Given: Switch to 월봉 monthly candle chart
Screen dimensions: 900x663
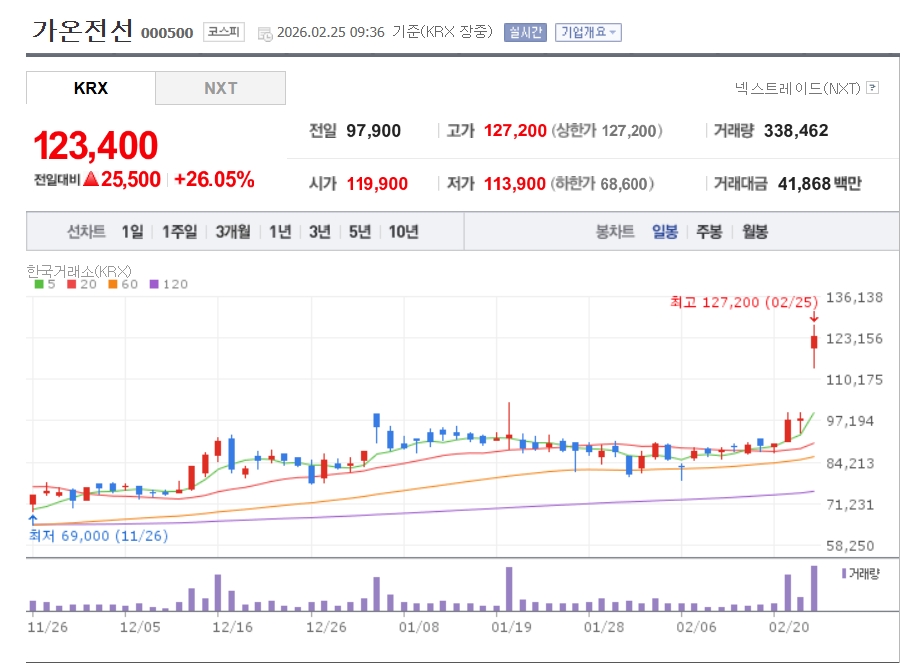Looking at the screenshot, I should [755, 232].
